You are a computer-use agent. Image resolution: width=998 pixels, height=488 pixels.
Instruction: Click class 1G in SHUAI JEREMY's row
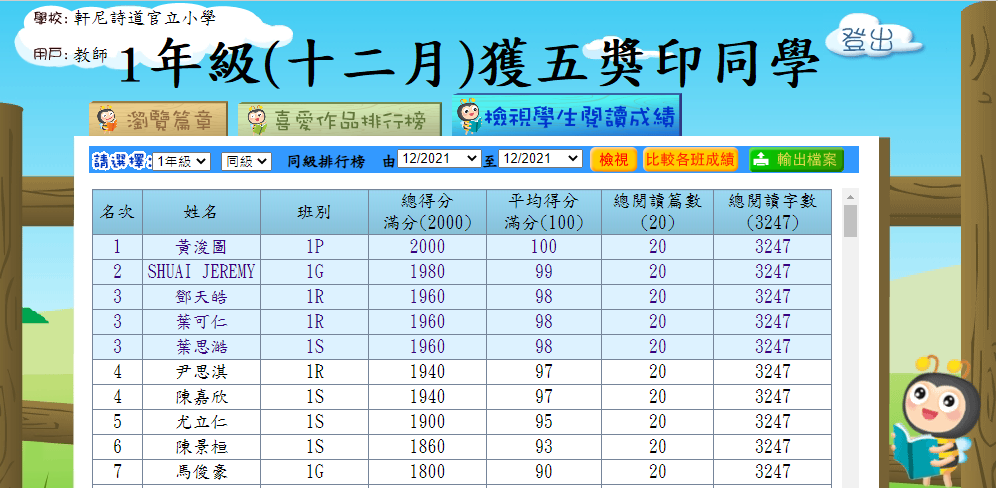314,272
